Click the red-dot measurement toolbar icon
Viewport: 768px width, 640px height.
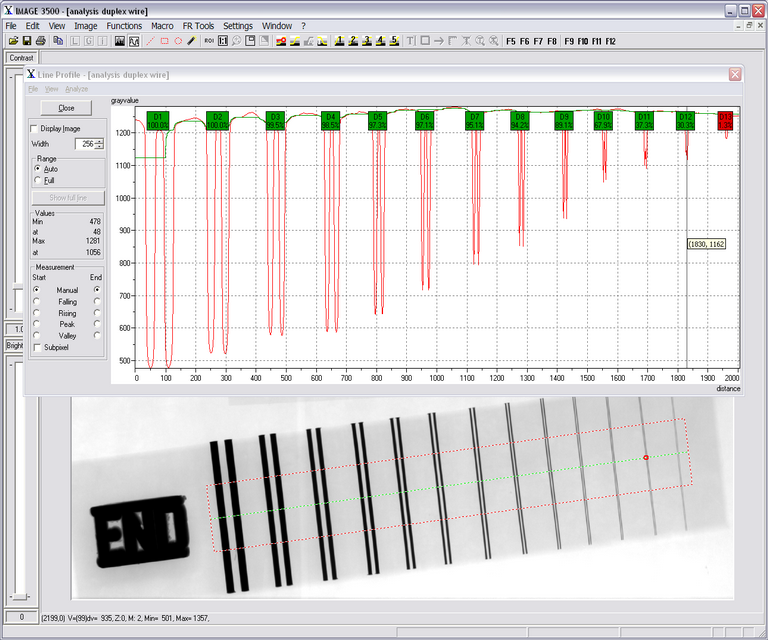tap(281, 41)
